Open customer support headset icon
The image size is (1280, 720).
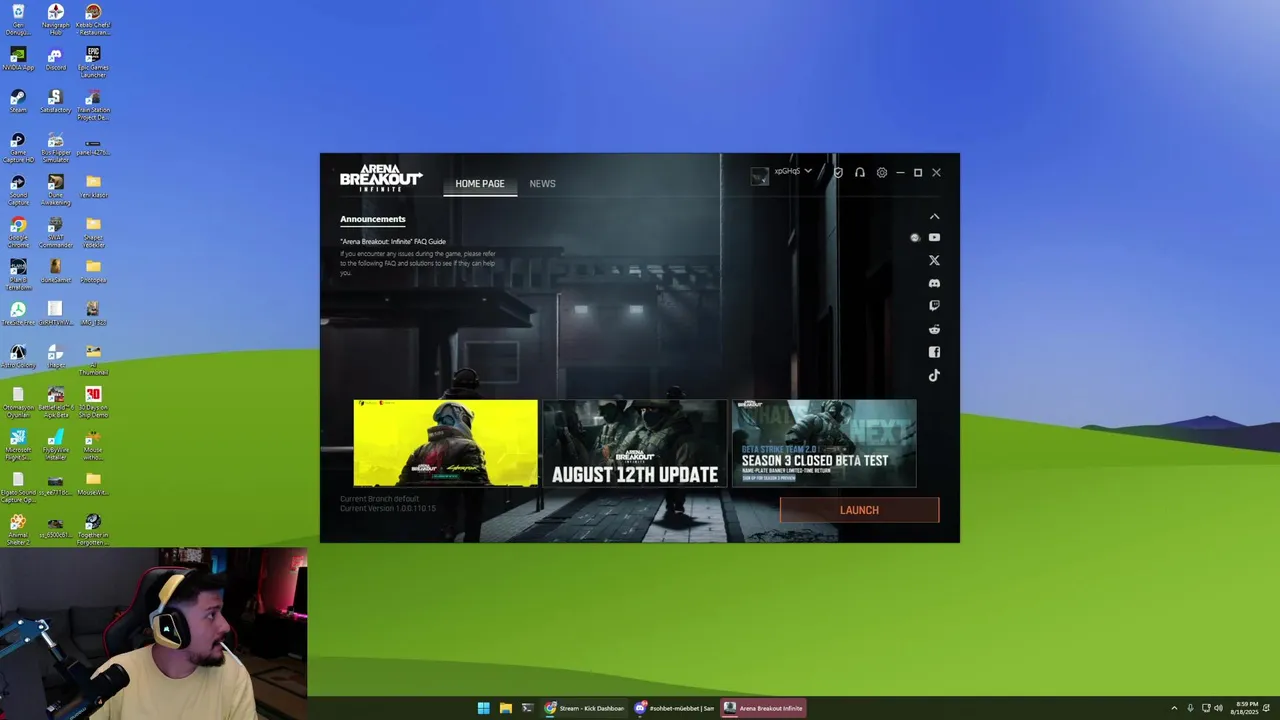[859, 172]
